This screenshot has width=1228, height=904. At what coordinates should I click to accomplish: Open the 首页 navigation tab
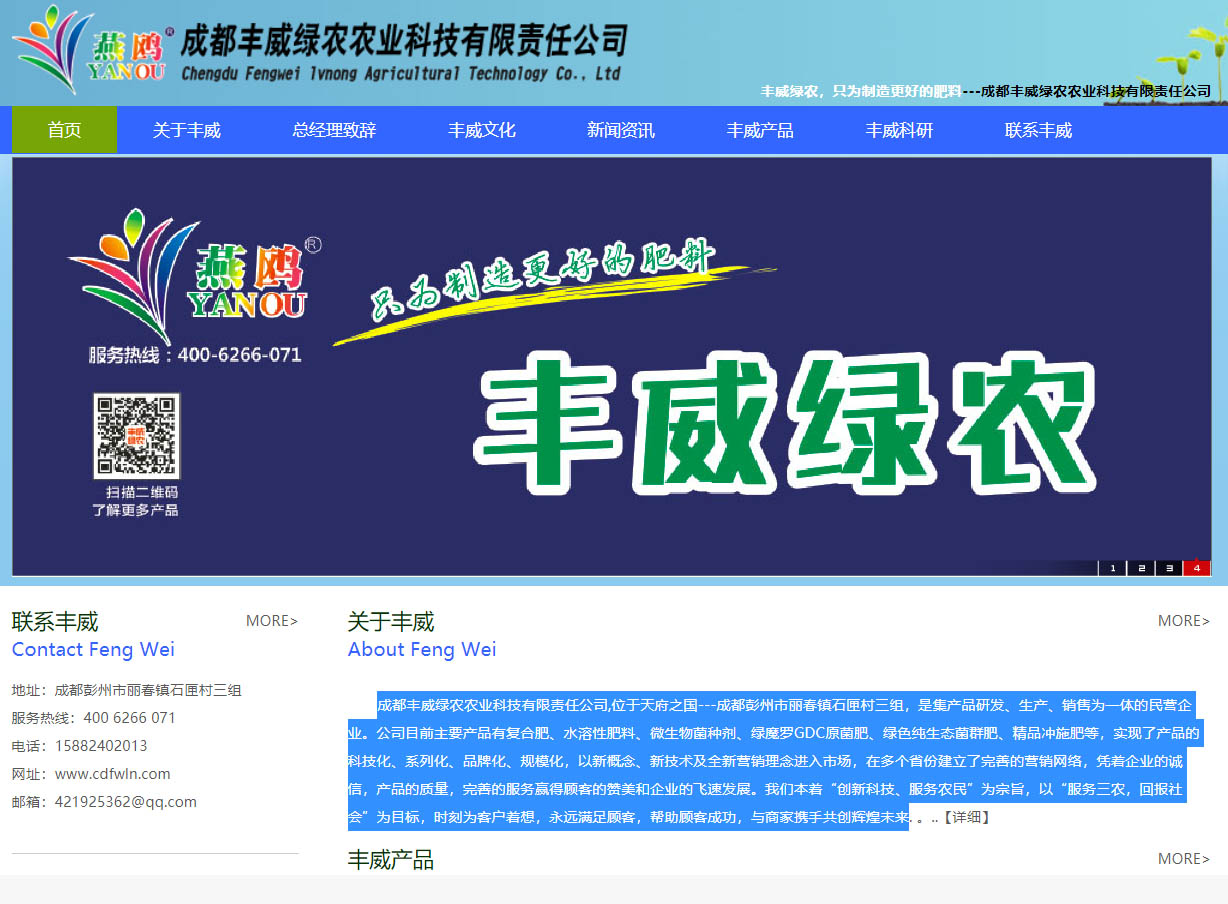(x=65, y=130)
